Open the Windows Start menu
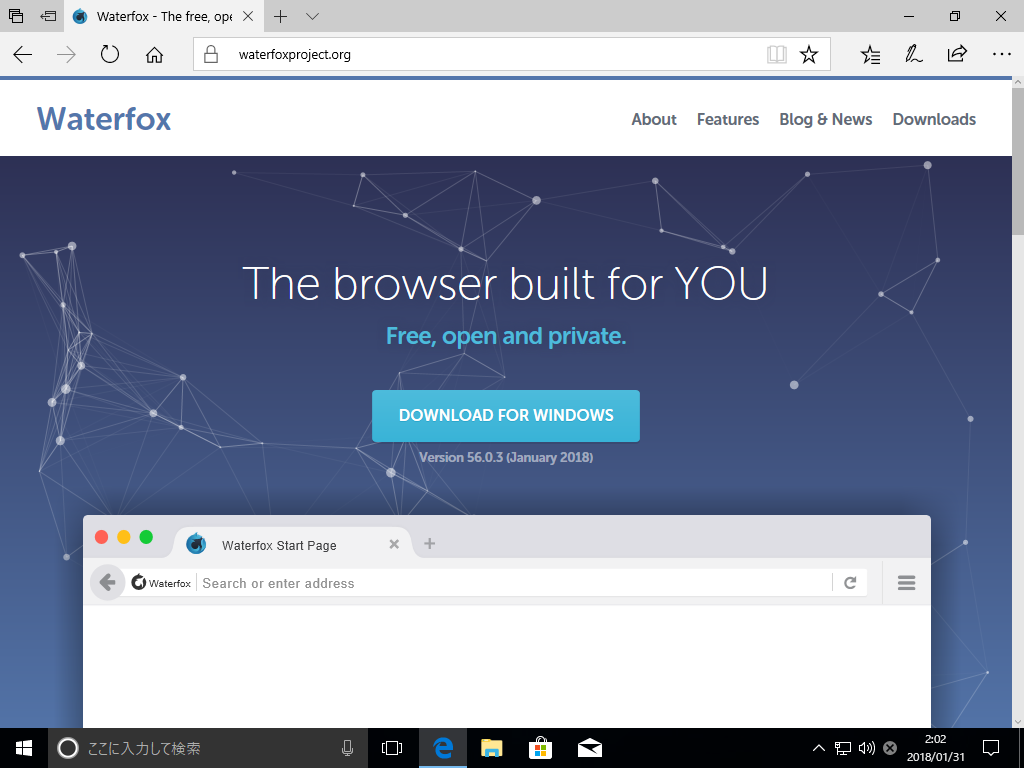The height and width of the screenshot is (768, 1024). click(24, 748)
